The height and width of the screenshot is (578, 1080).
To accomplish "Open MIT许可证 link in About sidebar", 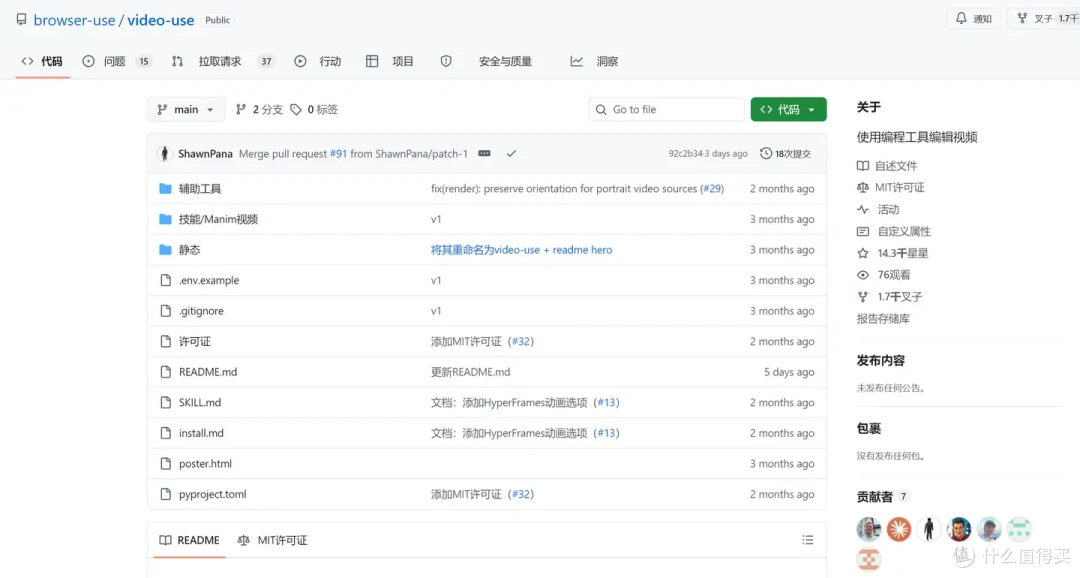I will pos(891,187).
